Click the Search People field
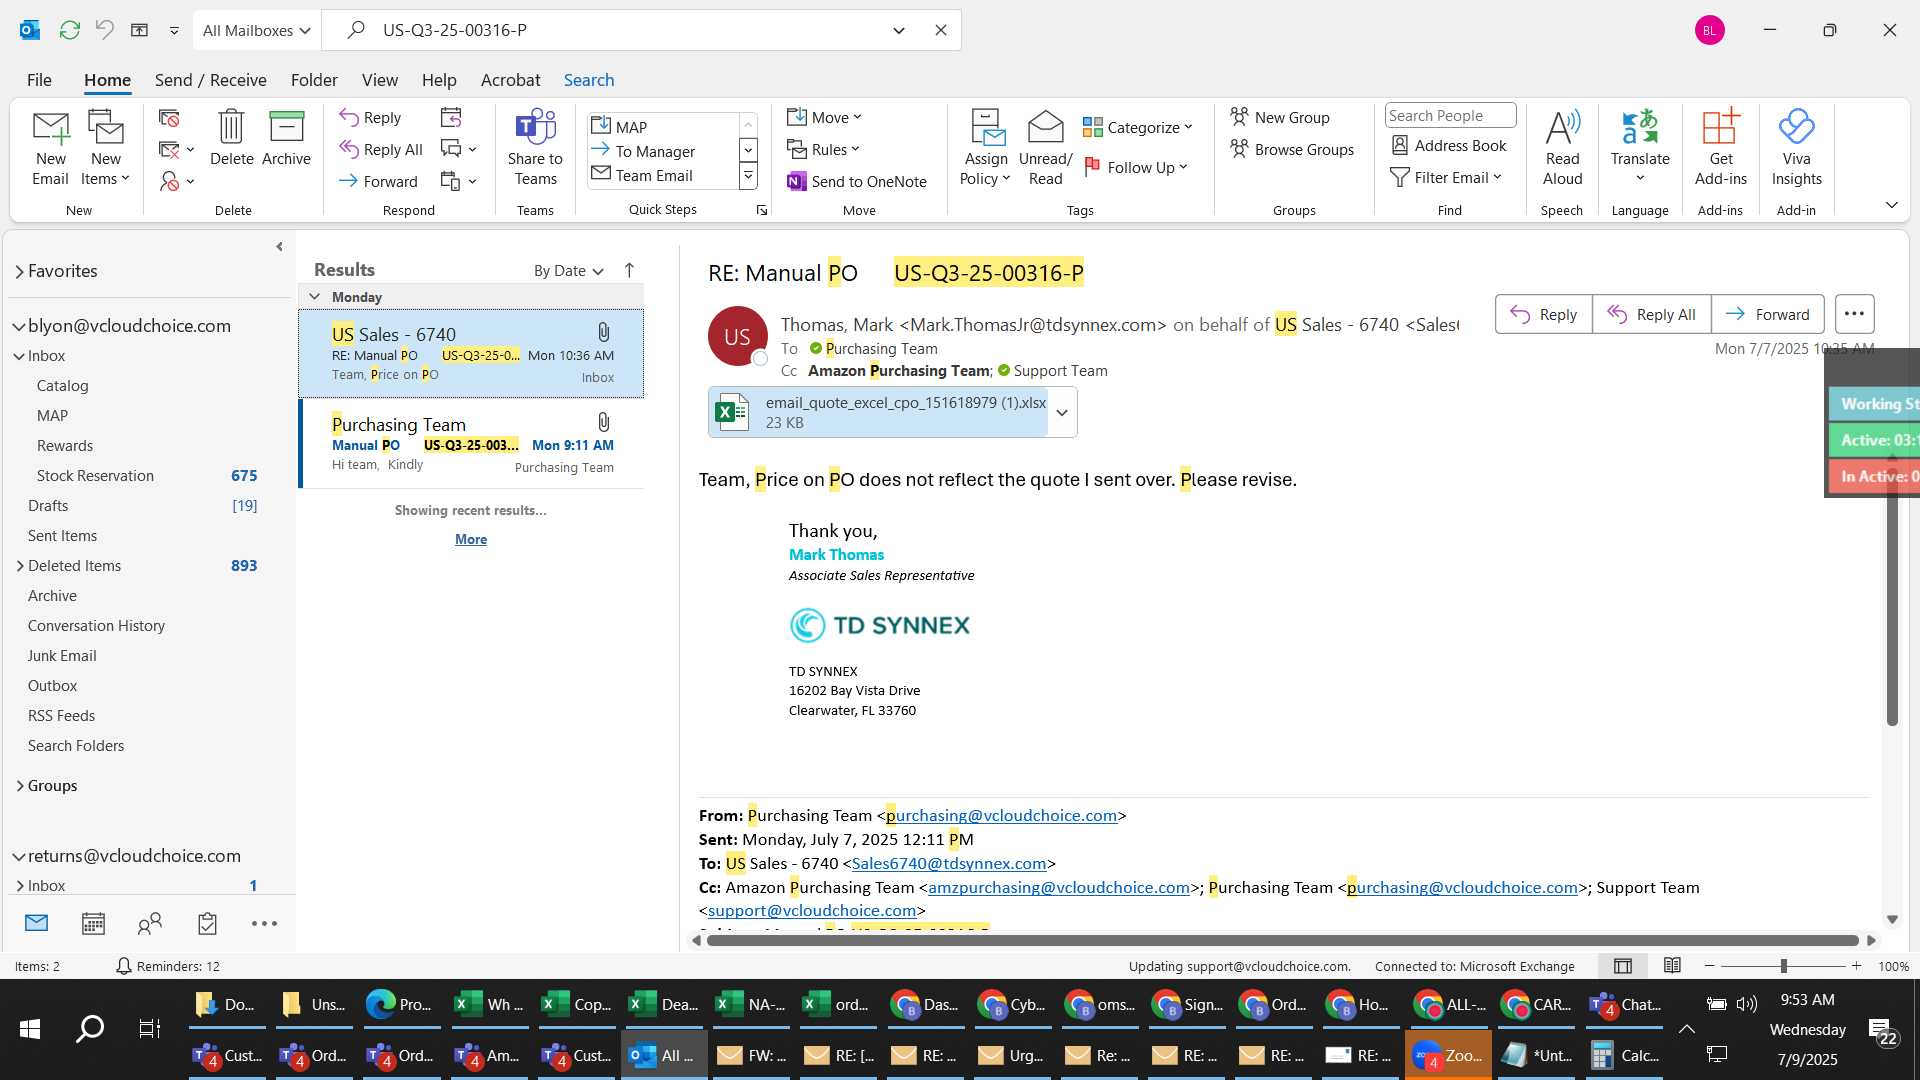This screenshot has height=1080, width=1920. [x=1450, y=116]
